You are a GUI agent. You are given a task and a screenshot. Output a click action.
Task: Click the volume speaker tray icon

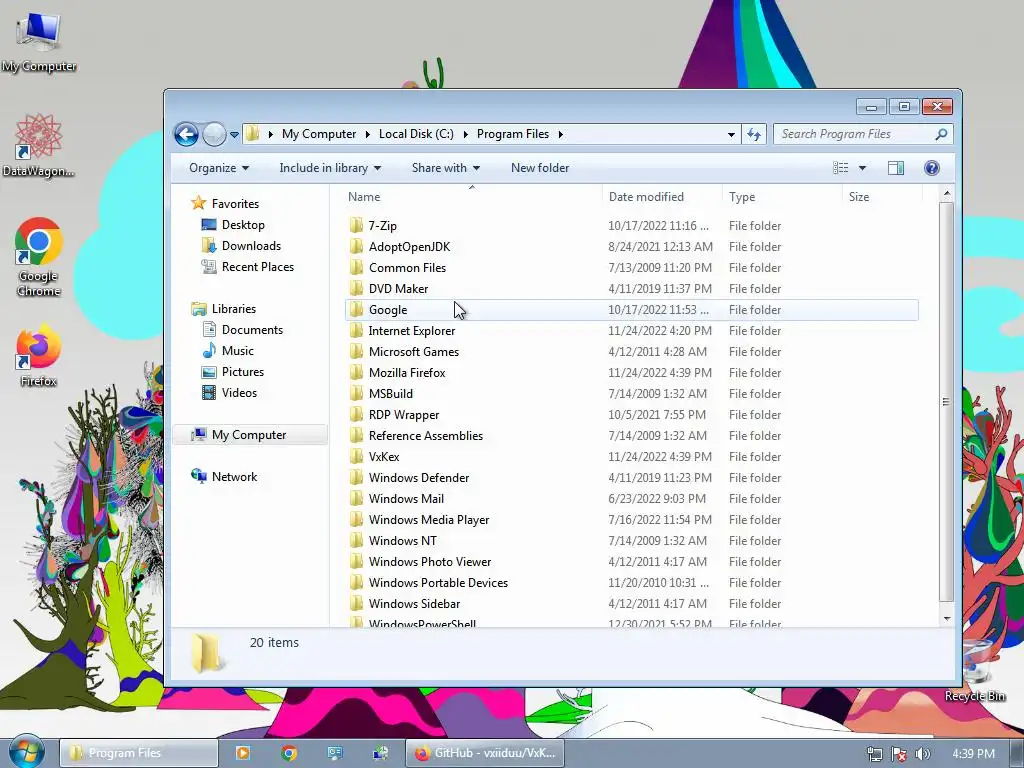point(923,754)
